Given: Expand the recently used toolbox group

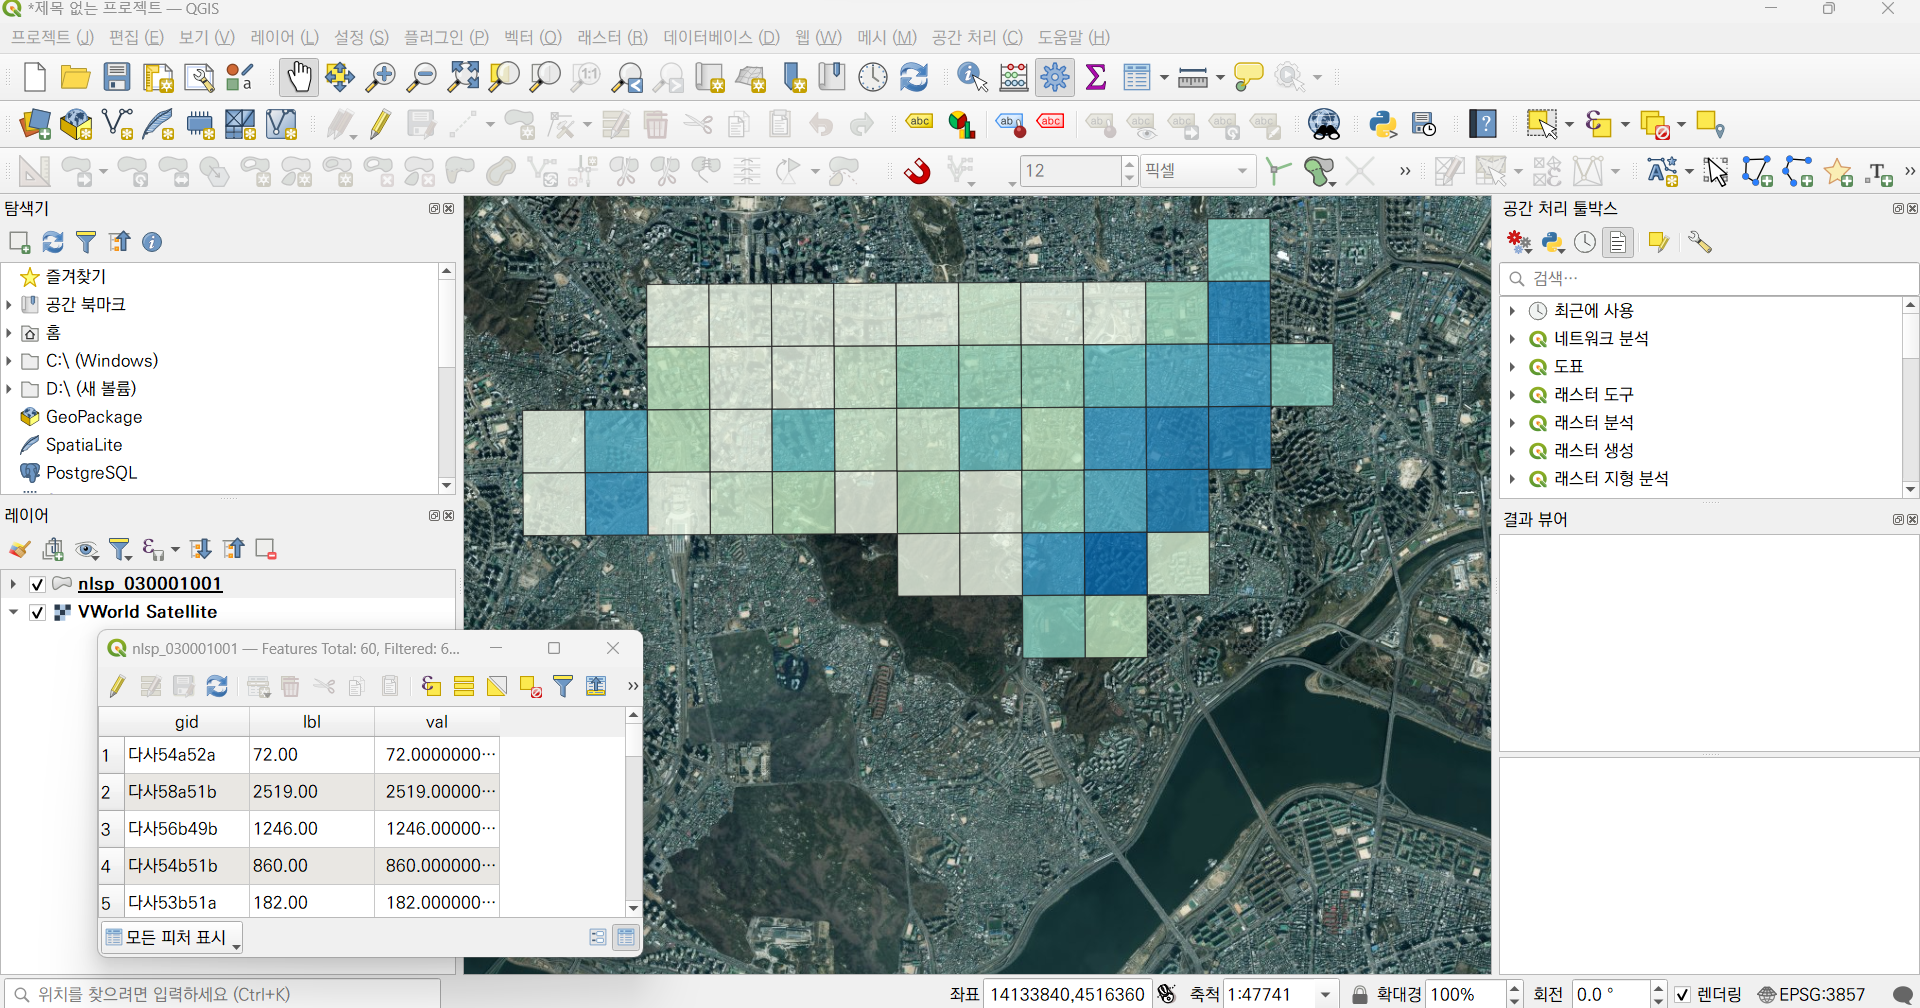Looking at the screenshot, I should [1513, 311].
